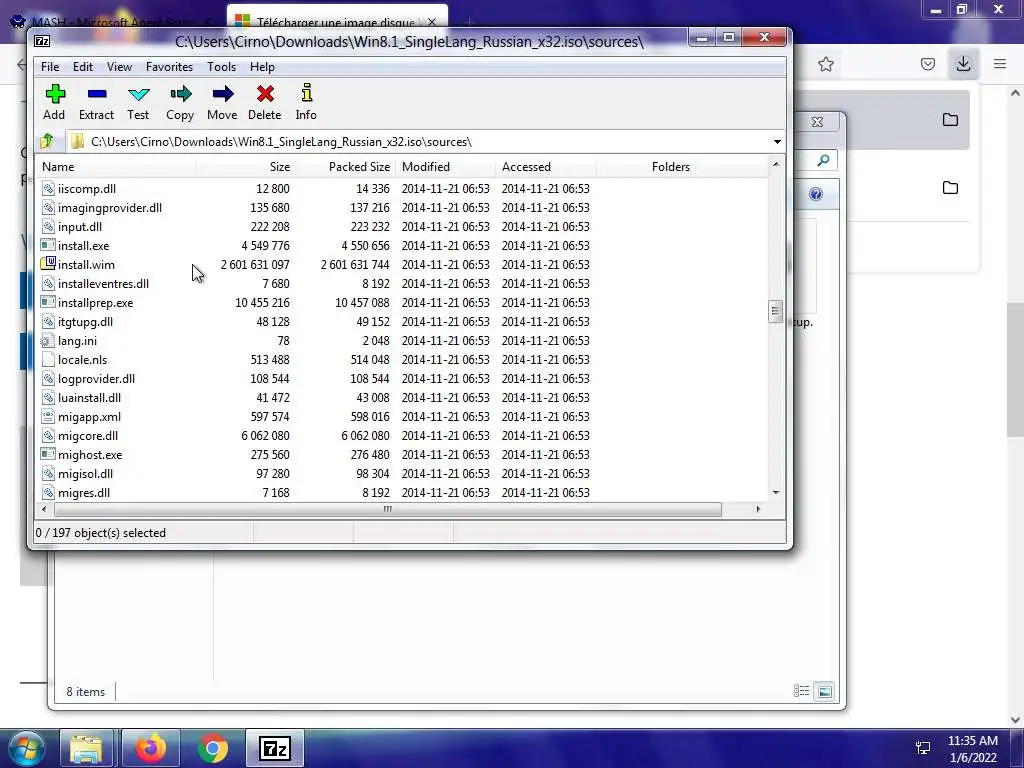Switch Explorer to large icons view

coord(825,691)
